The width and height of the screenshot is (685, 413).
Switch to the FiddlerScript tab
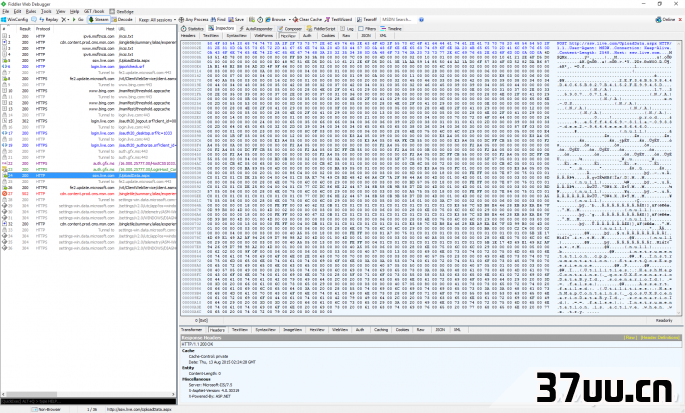coord(321,28)
